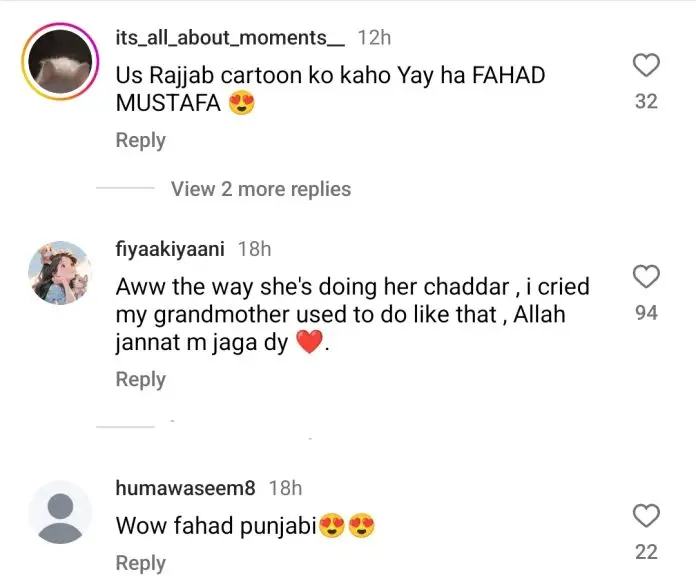The width and height of the screenshot is (696, 586).
Task: Expand 'View 2 more replies'
Action: point(260,189)
